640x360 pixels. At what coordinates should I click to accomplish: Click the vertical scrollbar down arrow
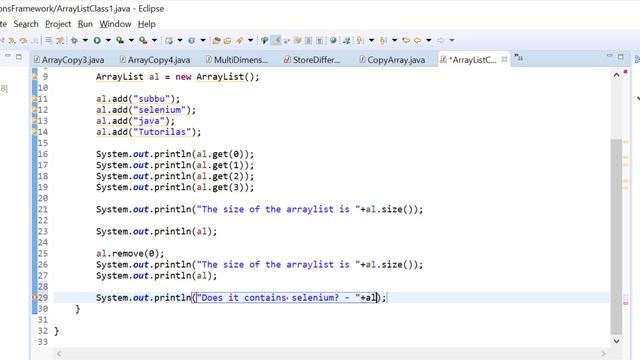[x=616, y=341]
